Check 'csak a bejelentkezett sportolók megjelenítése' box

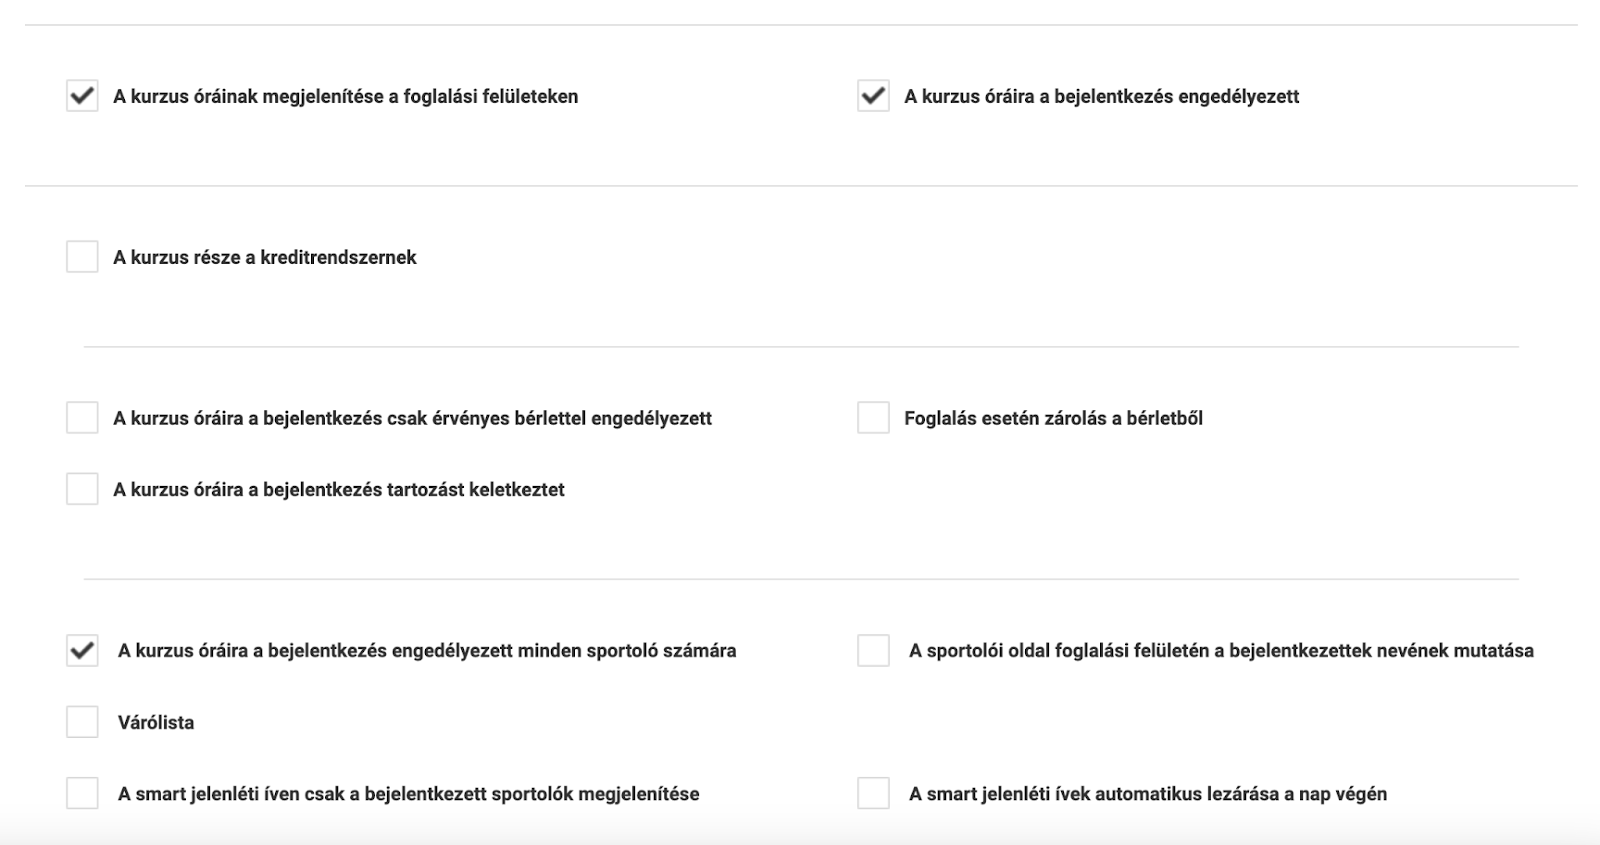click(x=82, y=794)
